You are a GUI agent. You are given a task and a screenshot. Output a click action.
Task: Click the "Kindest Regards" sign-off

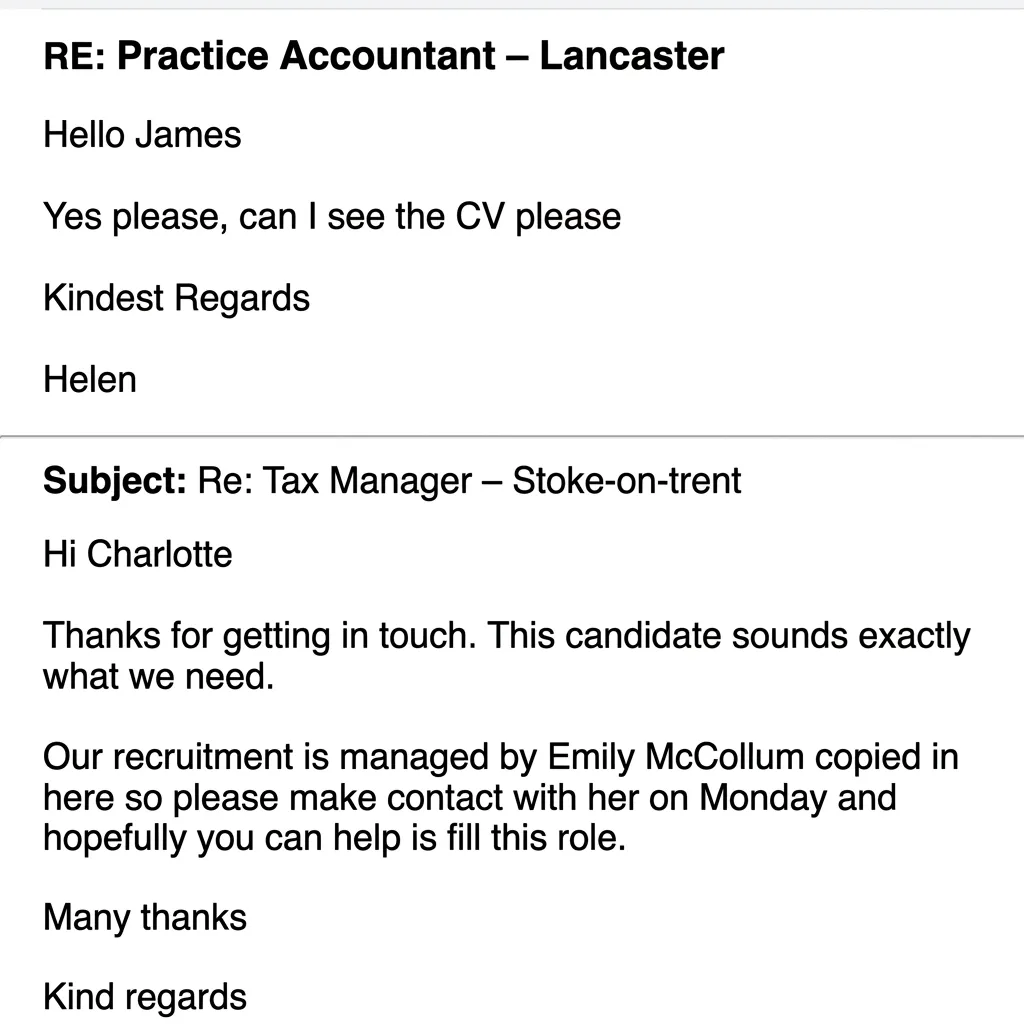click(176, 298)
